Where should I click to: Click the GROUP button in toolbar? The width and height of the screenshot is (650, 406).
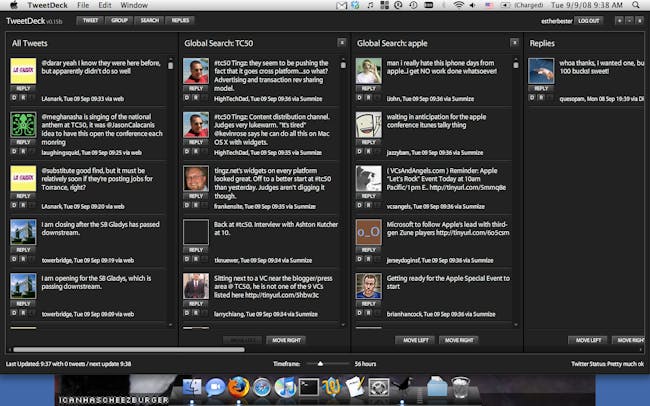[x=119, y=20]
